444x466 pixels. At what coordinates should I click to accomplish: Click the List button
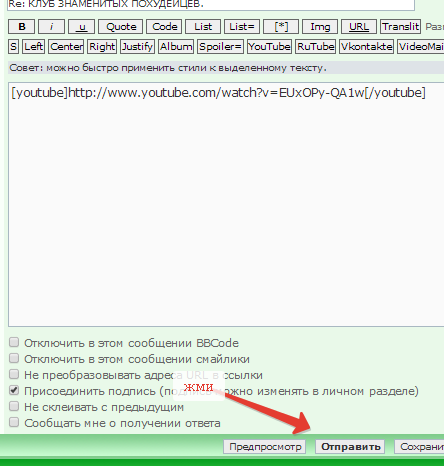pos(203,26)
